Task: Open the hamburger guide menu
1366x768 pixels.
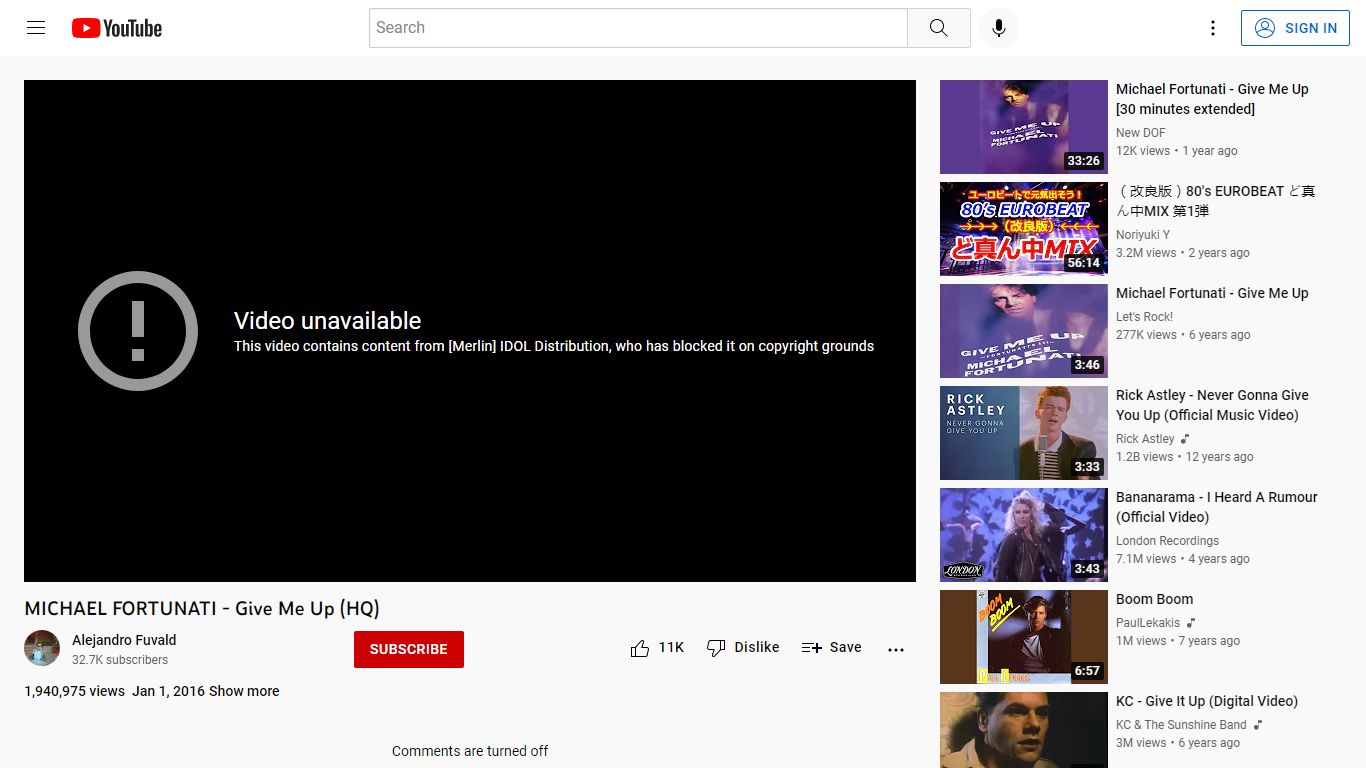Action: pyautogui.click(x=36, y=28)
